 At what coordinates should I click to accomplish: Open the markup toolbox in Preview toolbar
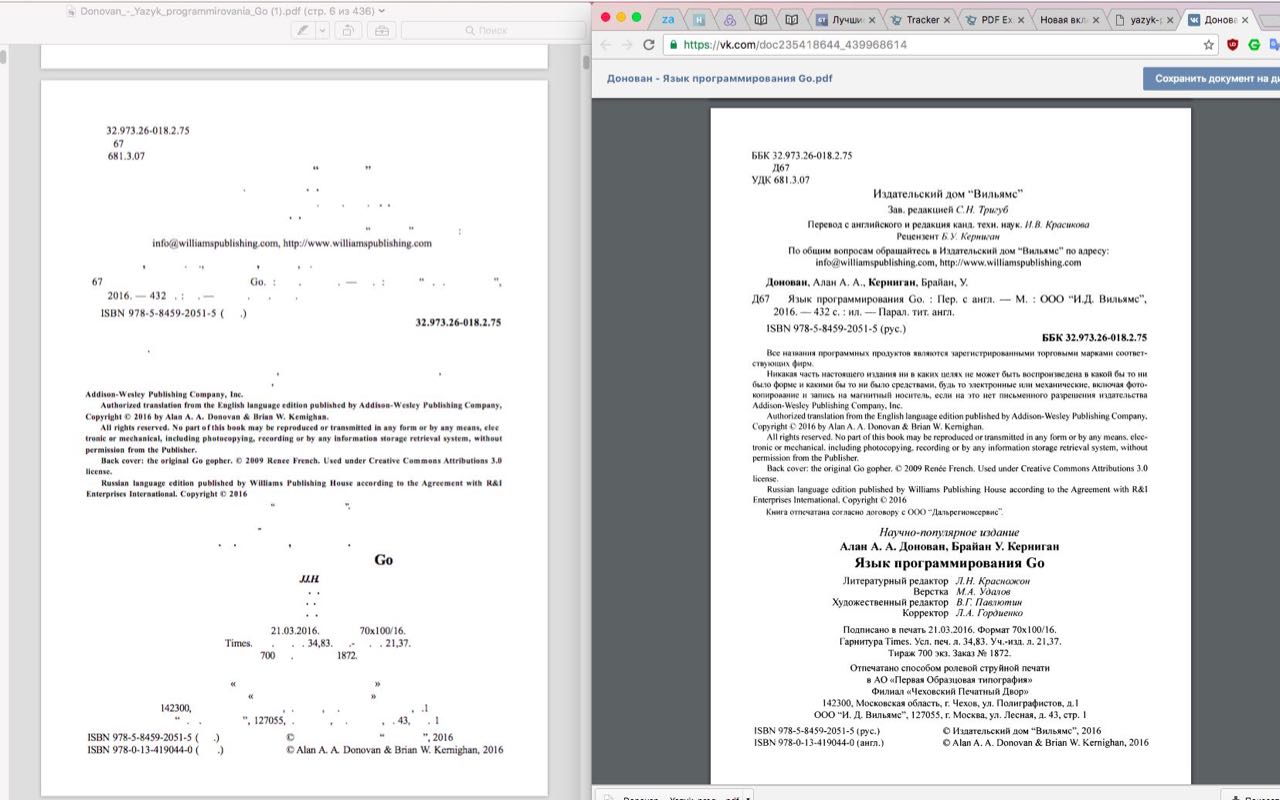[381, 30]
